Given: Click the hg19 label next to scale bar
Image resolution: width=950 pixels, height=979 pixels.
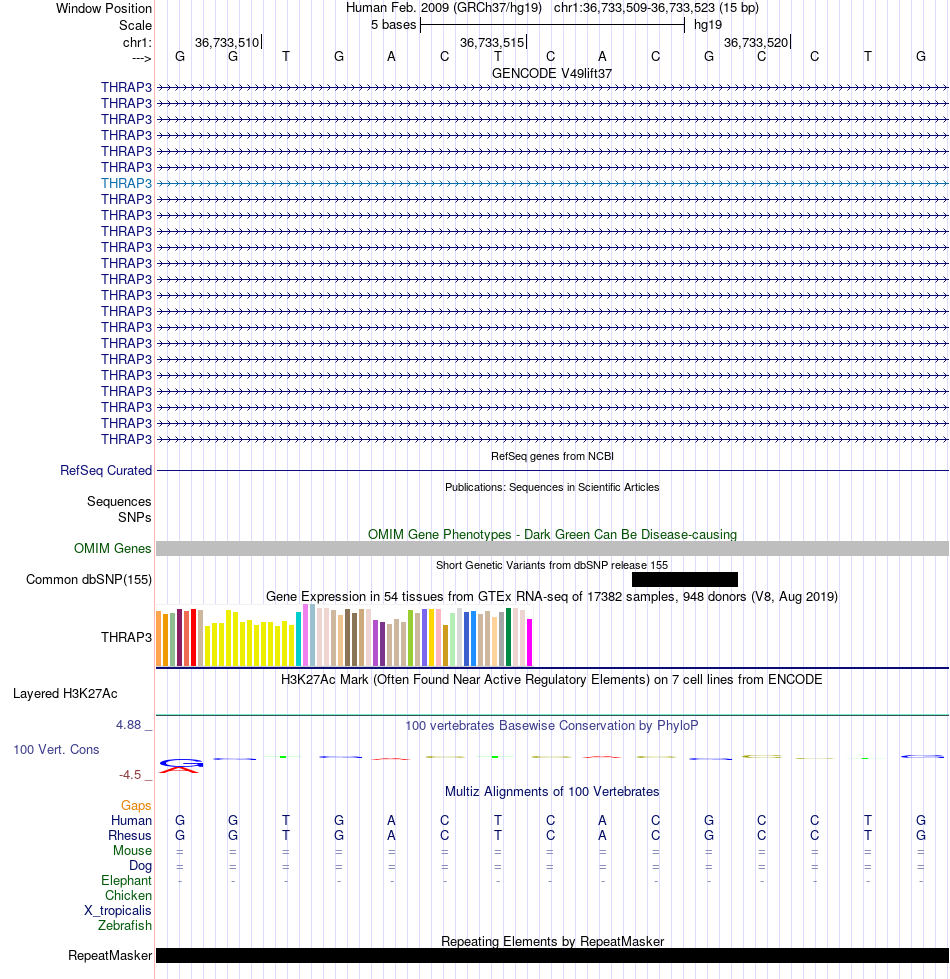Looking at the screenshot, I should click(708, 25).
